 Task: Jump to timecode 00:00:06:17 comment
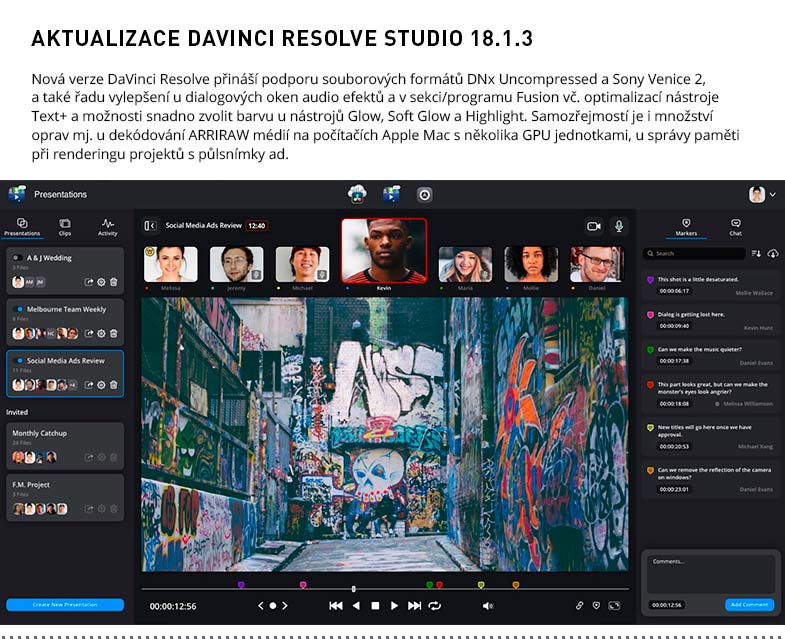(x=674, y=291)
